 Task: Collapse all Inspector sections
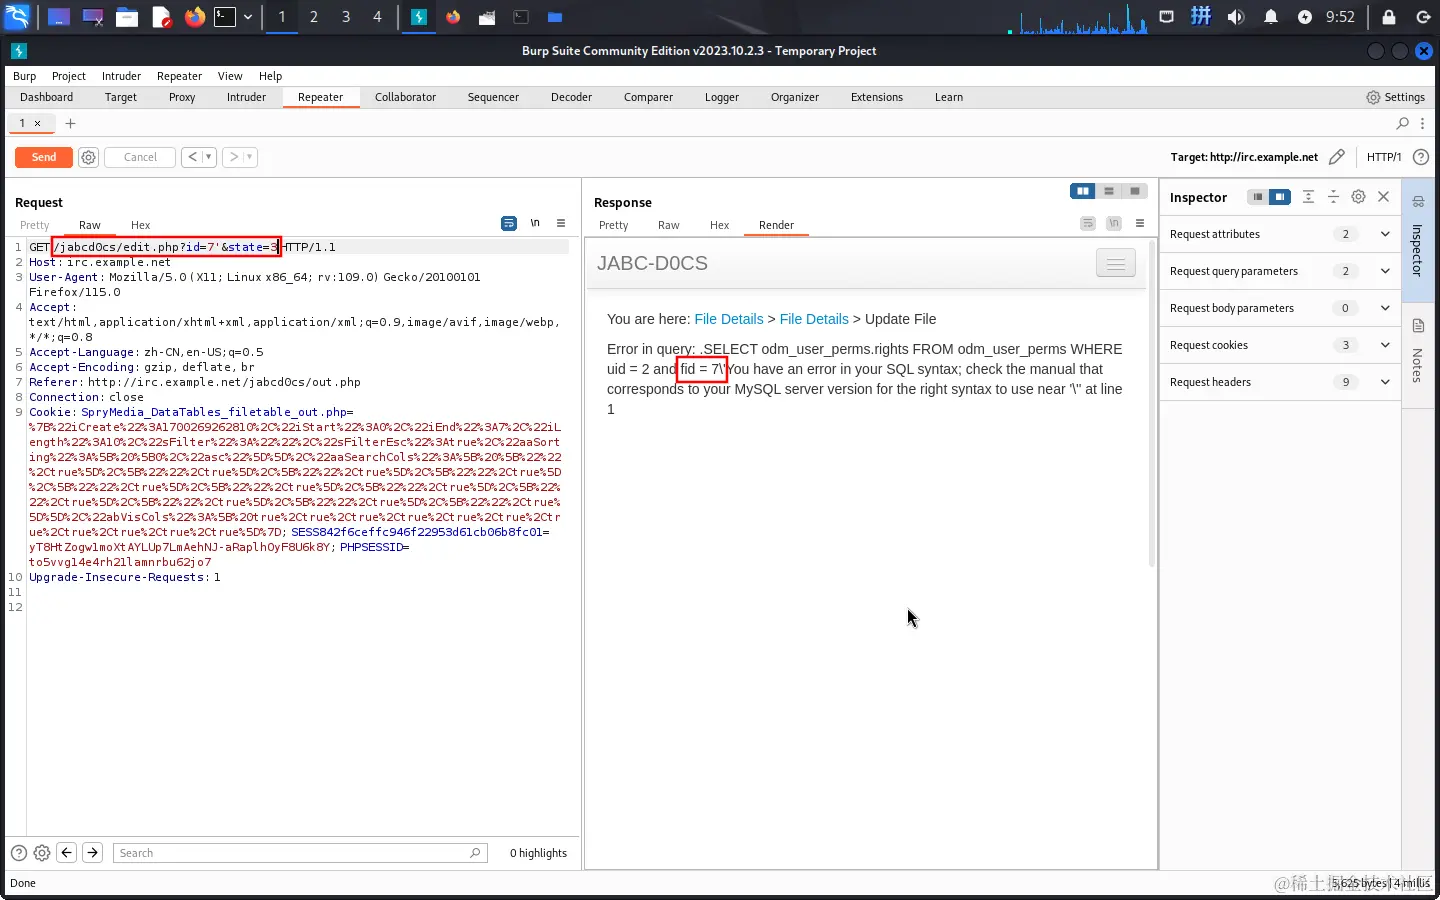pyautogui.click(x=1333, y=197)
